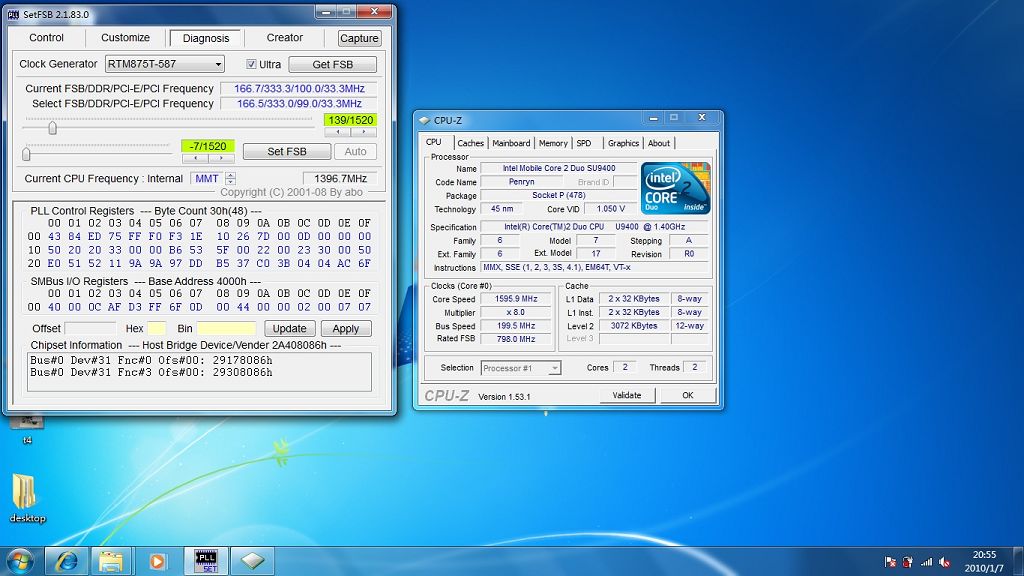The height and width of the screenshot is (576, 1024).
Task: Open the SPD tab in CPU-Z
Action: click(584, 143)
